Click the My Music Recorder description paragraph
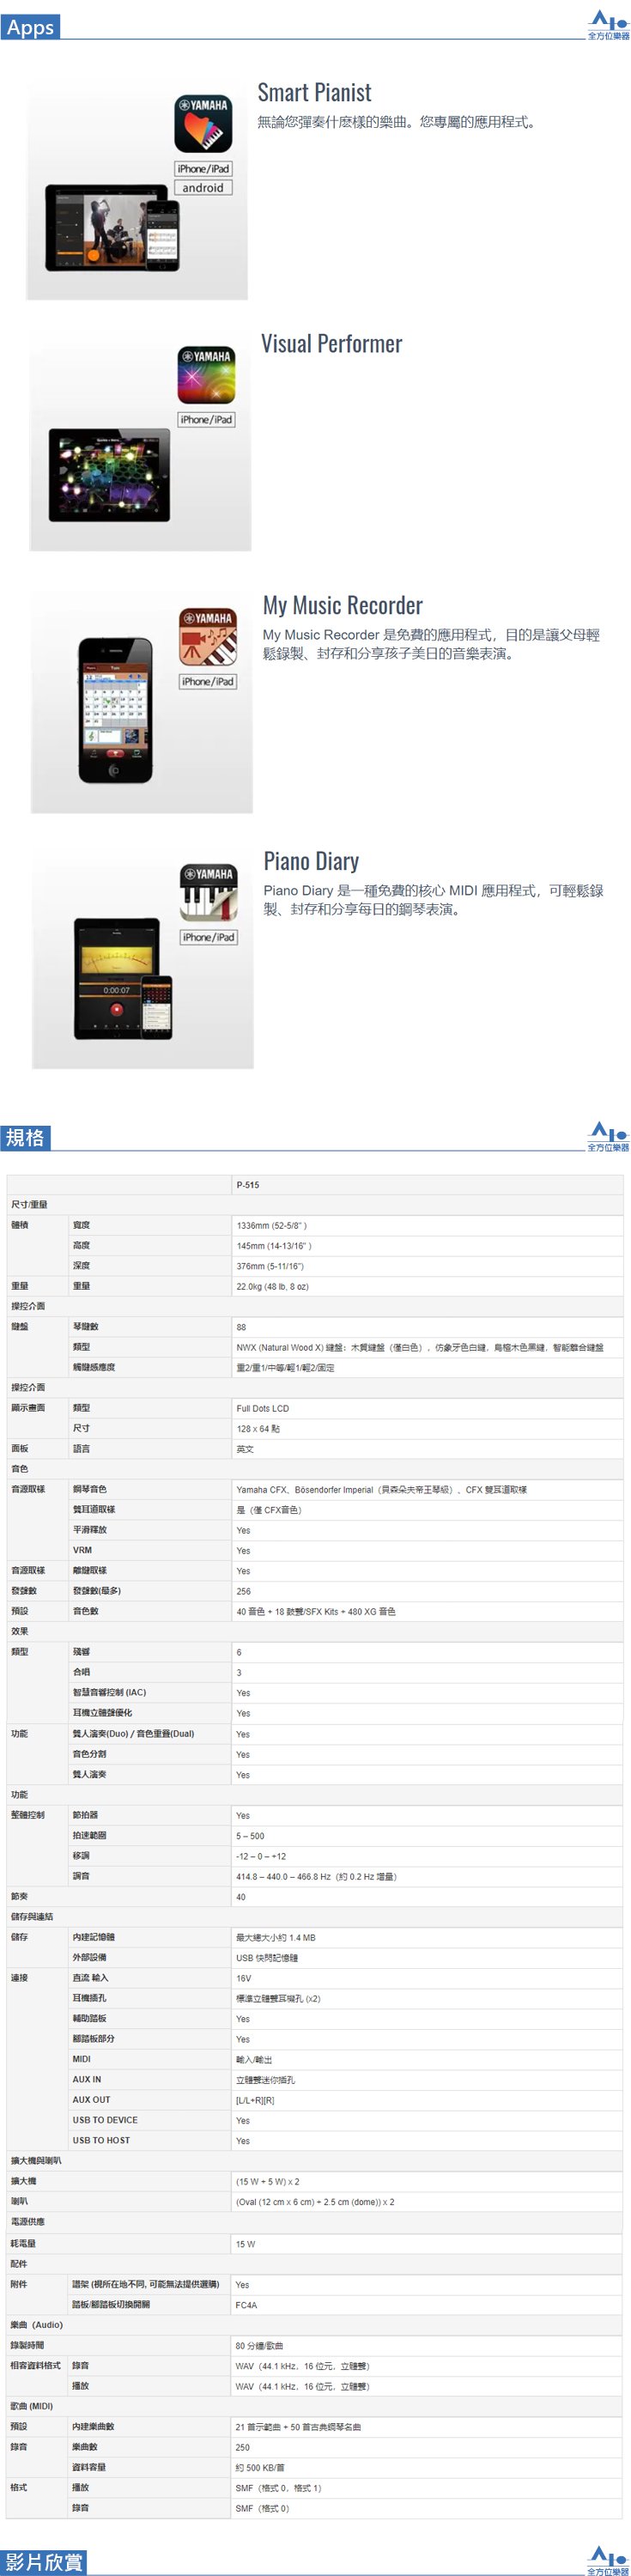 (x=432, y=645)
